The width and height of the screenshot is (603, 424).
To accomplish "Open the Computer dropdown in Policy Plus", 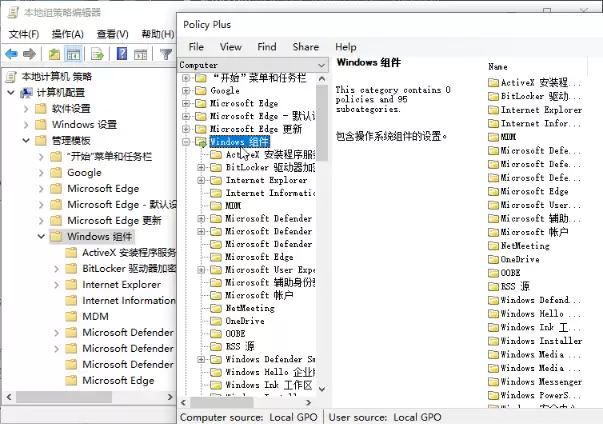I will point(321,65).
